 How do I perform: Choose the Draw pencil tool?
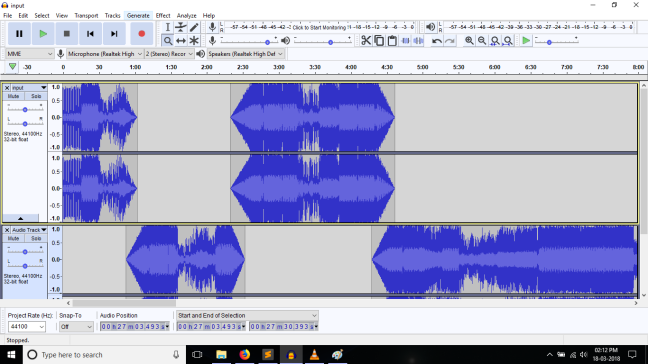(194, 27)
